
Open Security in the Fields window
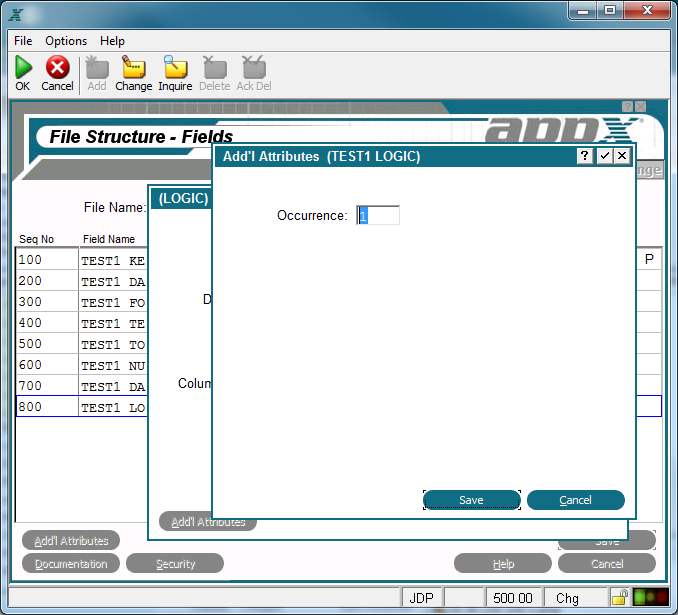click(175, 564)
